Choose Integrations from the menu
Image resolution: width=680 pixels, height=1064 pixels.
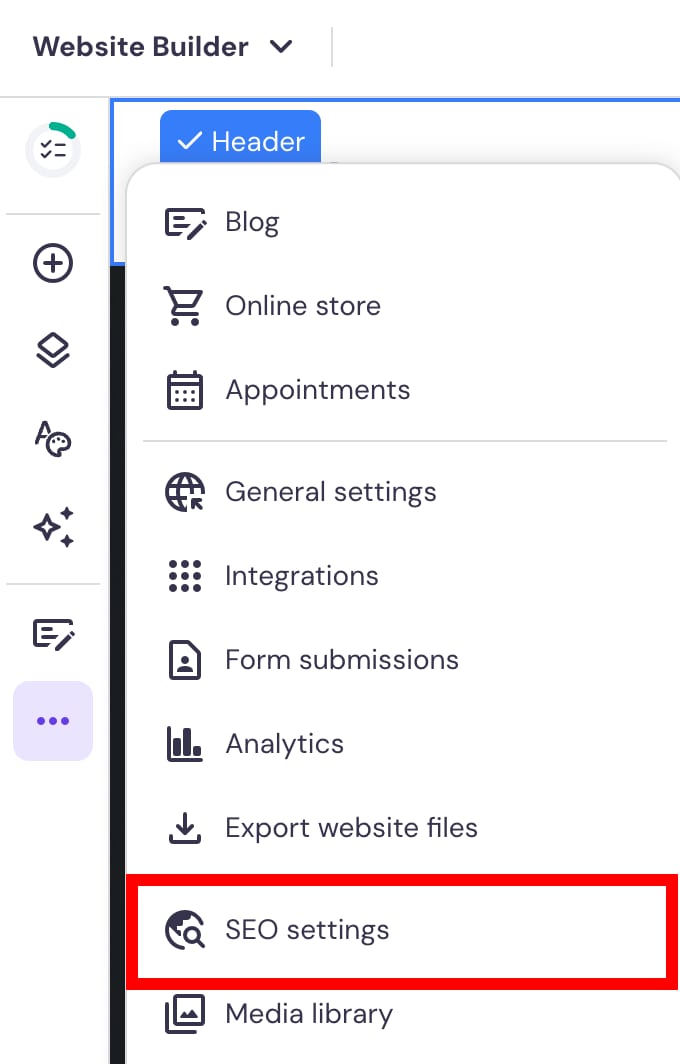tap(301, 576)
